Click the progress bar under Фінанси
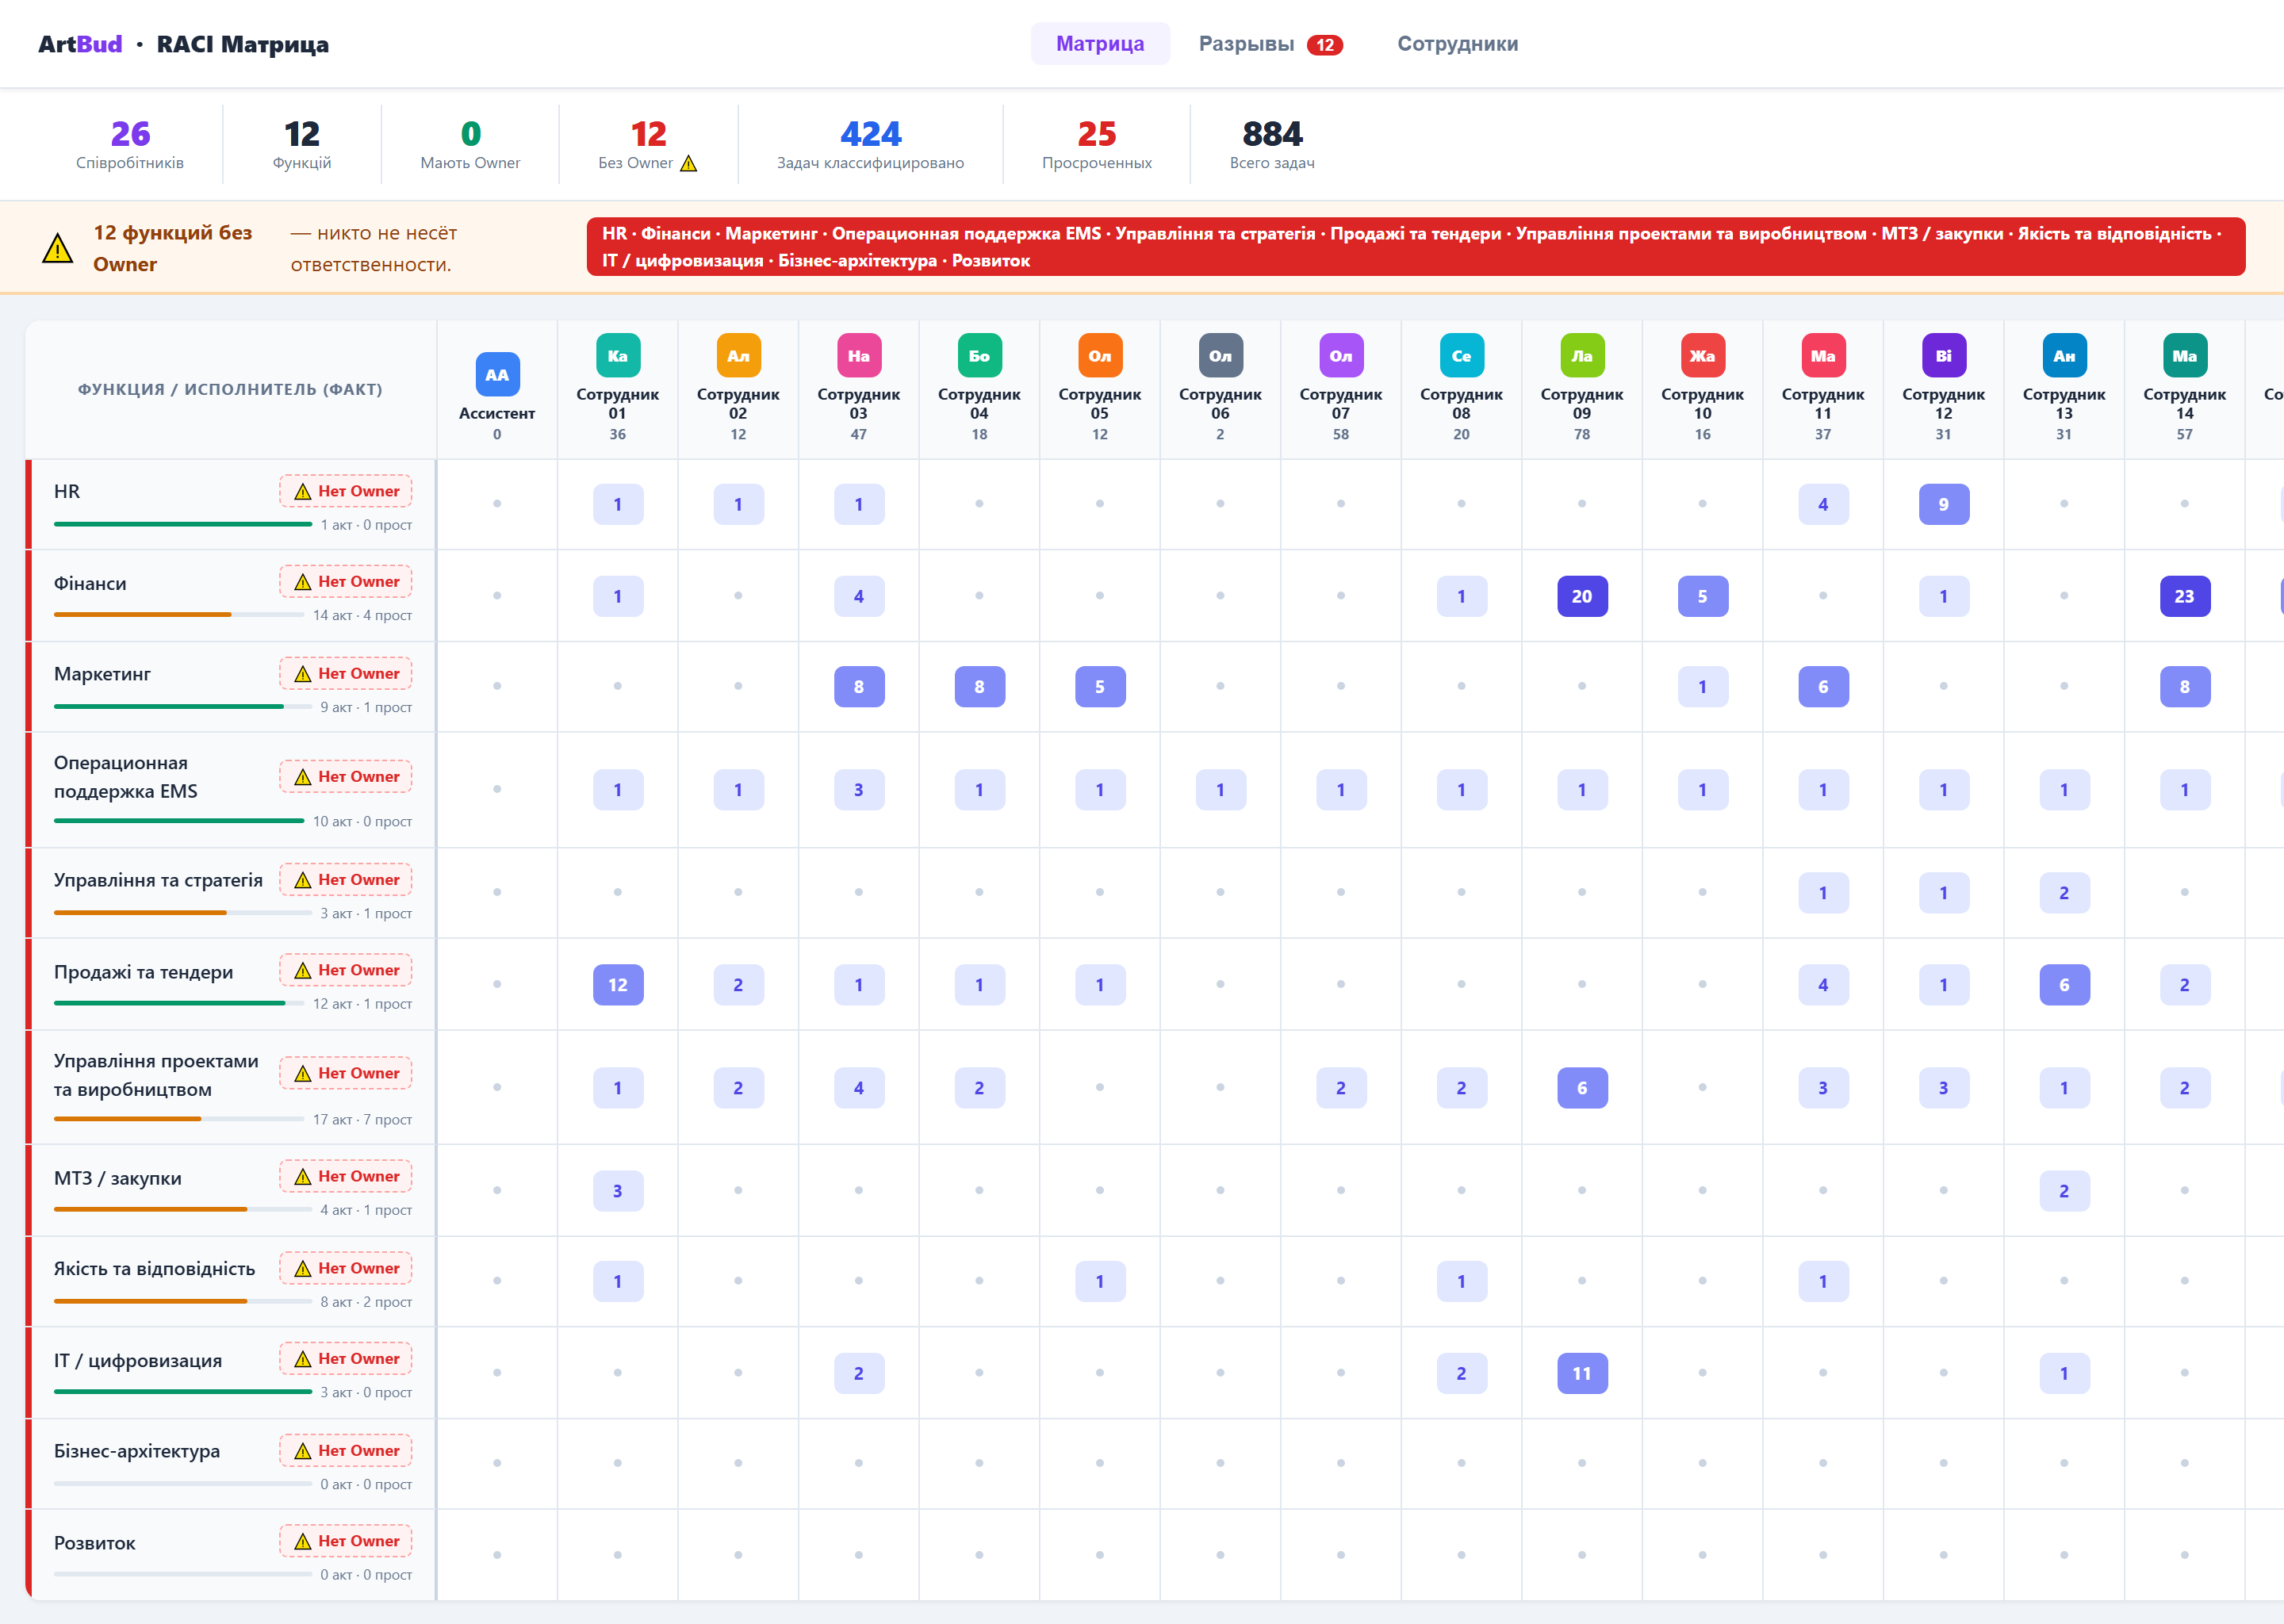 pyautogui.click(x=179, y=615)
